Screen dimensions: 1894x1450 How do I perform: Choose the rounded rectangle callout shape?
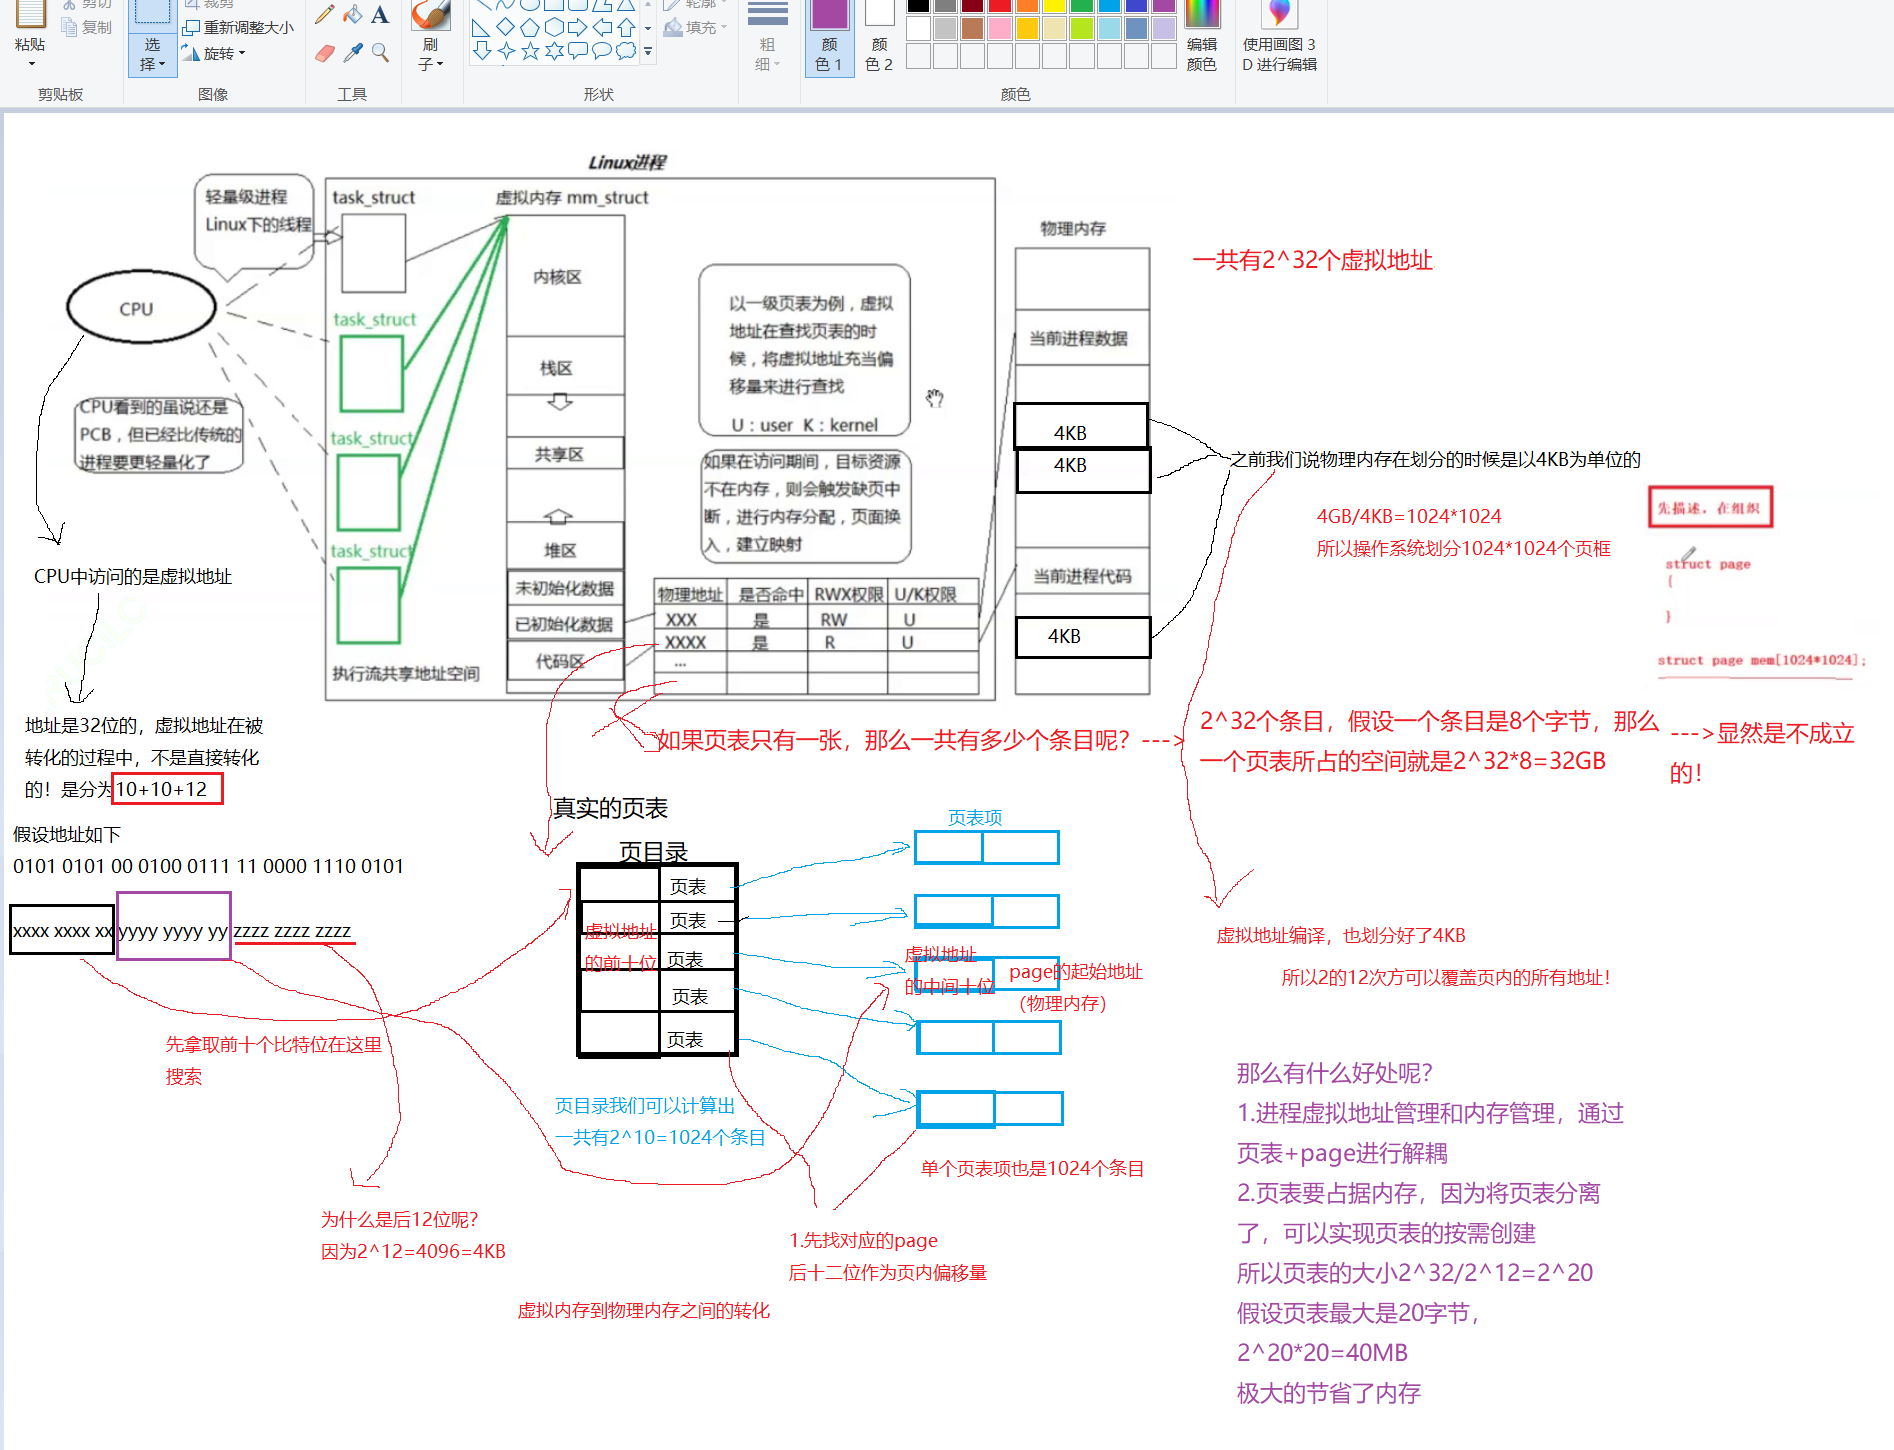tap(577, 51)
